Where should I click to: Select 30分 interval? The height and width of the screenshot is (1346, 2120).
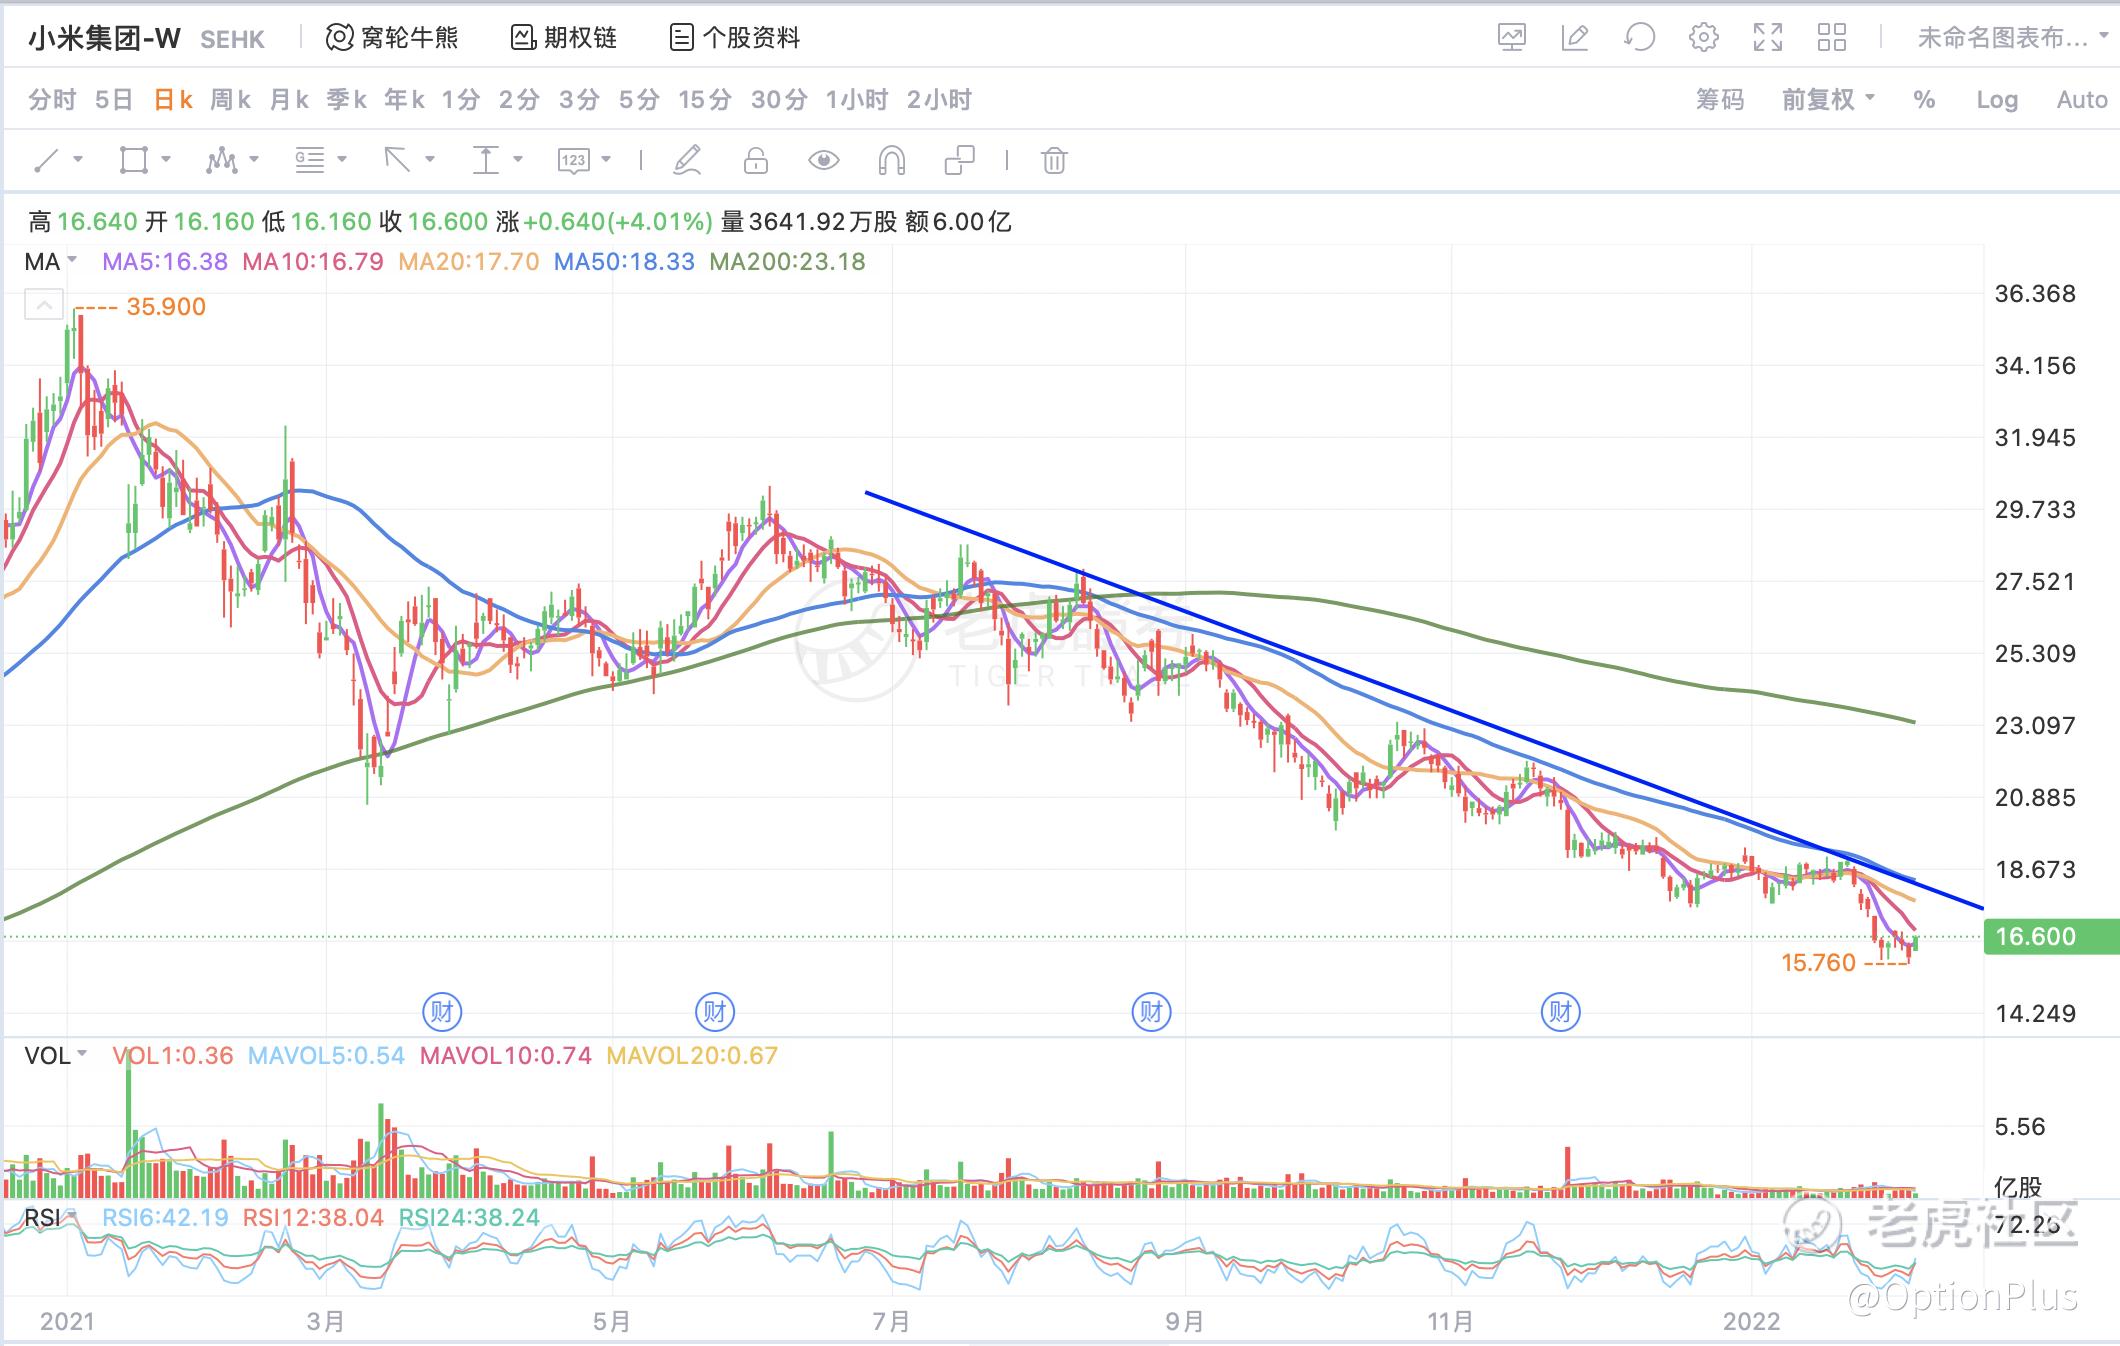coord(779,99)
